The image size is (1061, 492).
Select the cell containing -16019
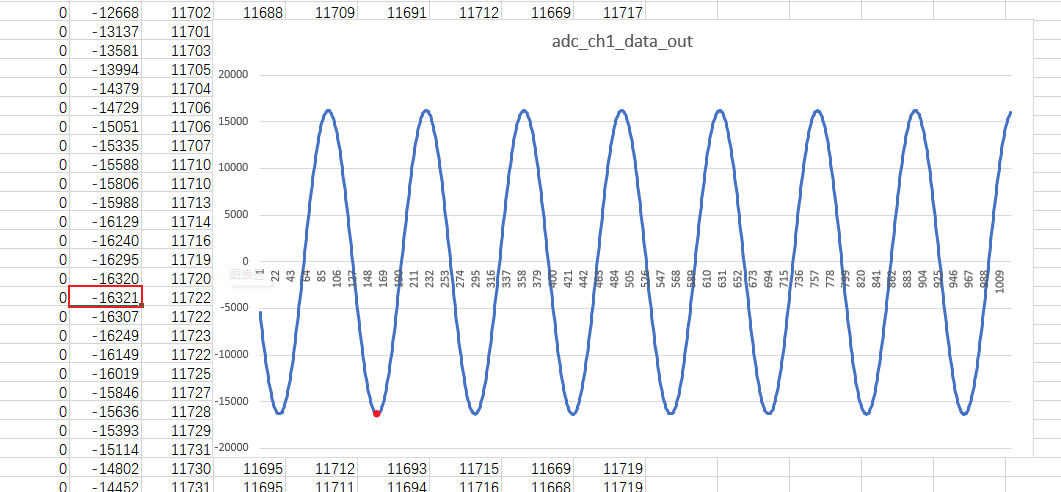tap(106, 374)
